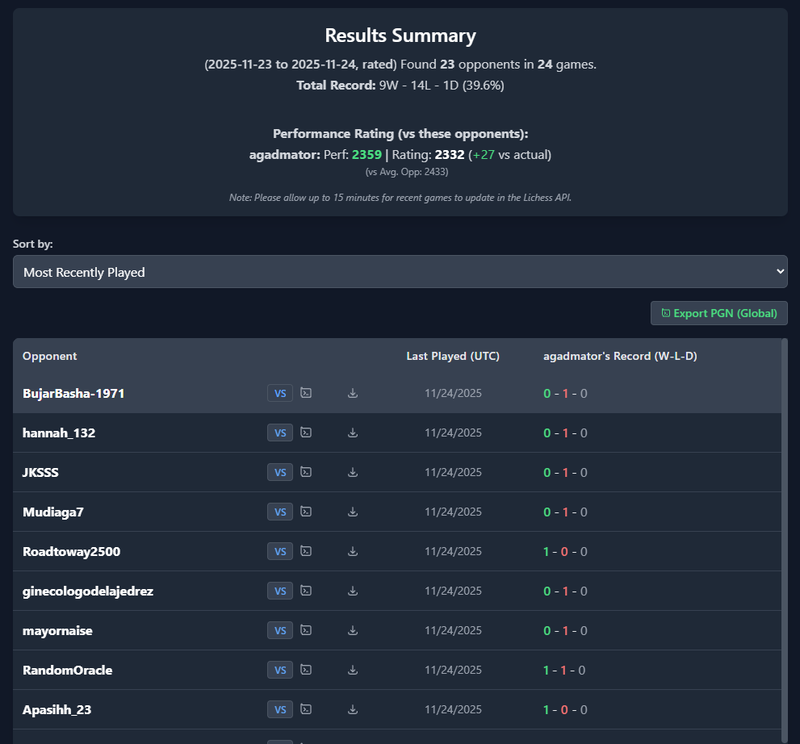Viewport: 800px width, 744px height.
Task: Click the terminal icon in mayornaise row
Action: [x=306, y=630]
